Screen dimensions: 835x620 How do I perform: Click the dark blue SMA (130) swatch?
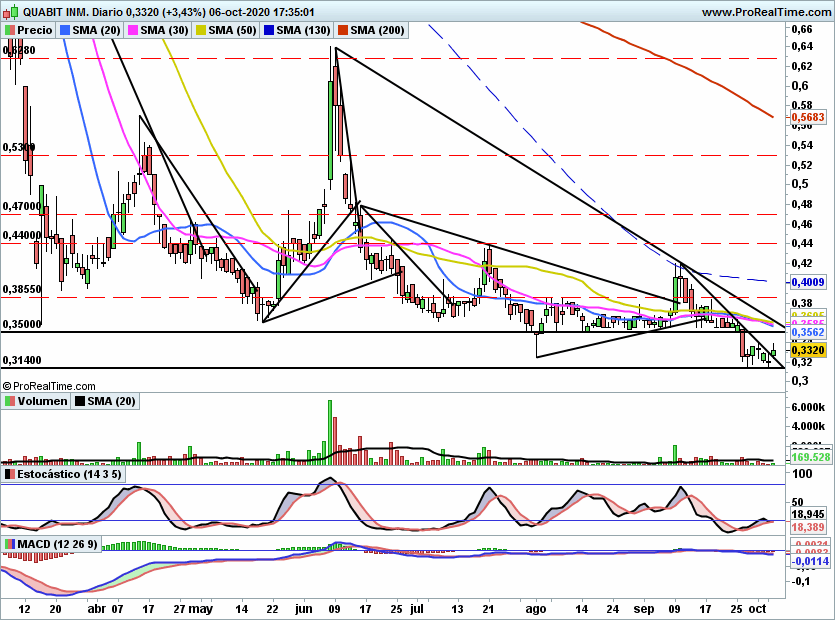[269, 30]
